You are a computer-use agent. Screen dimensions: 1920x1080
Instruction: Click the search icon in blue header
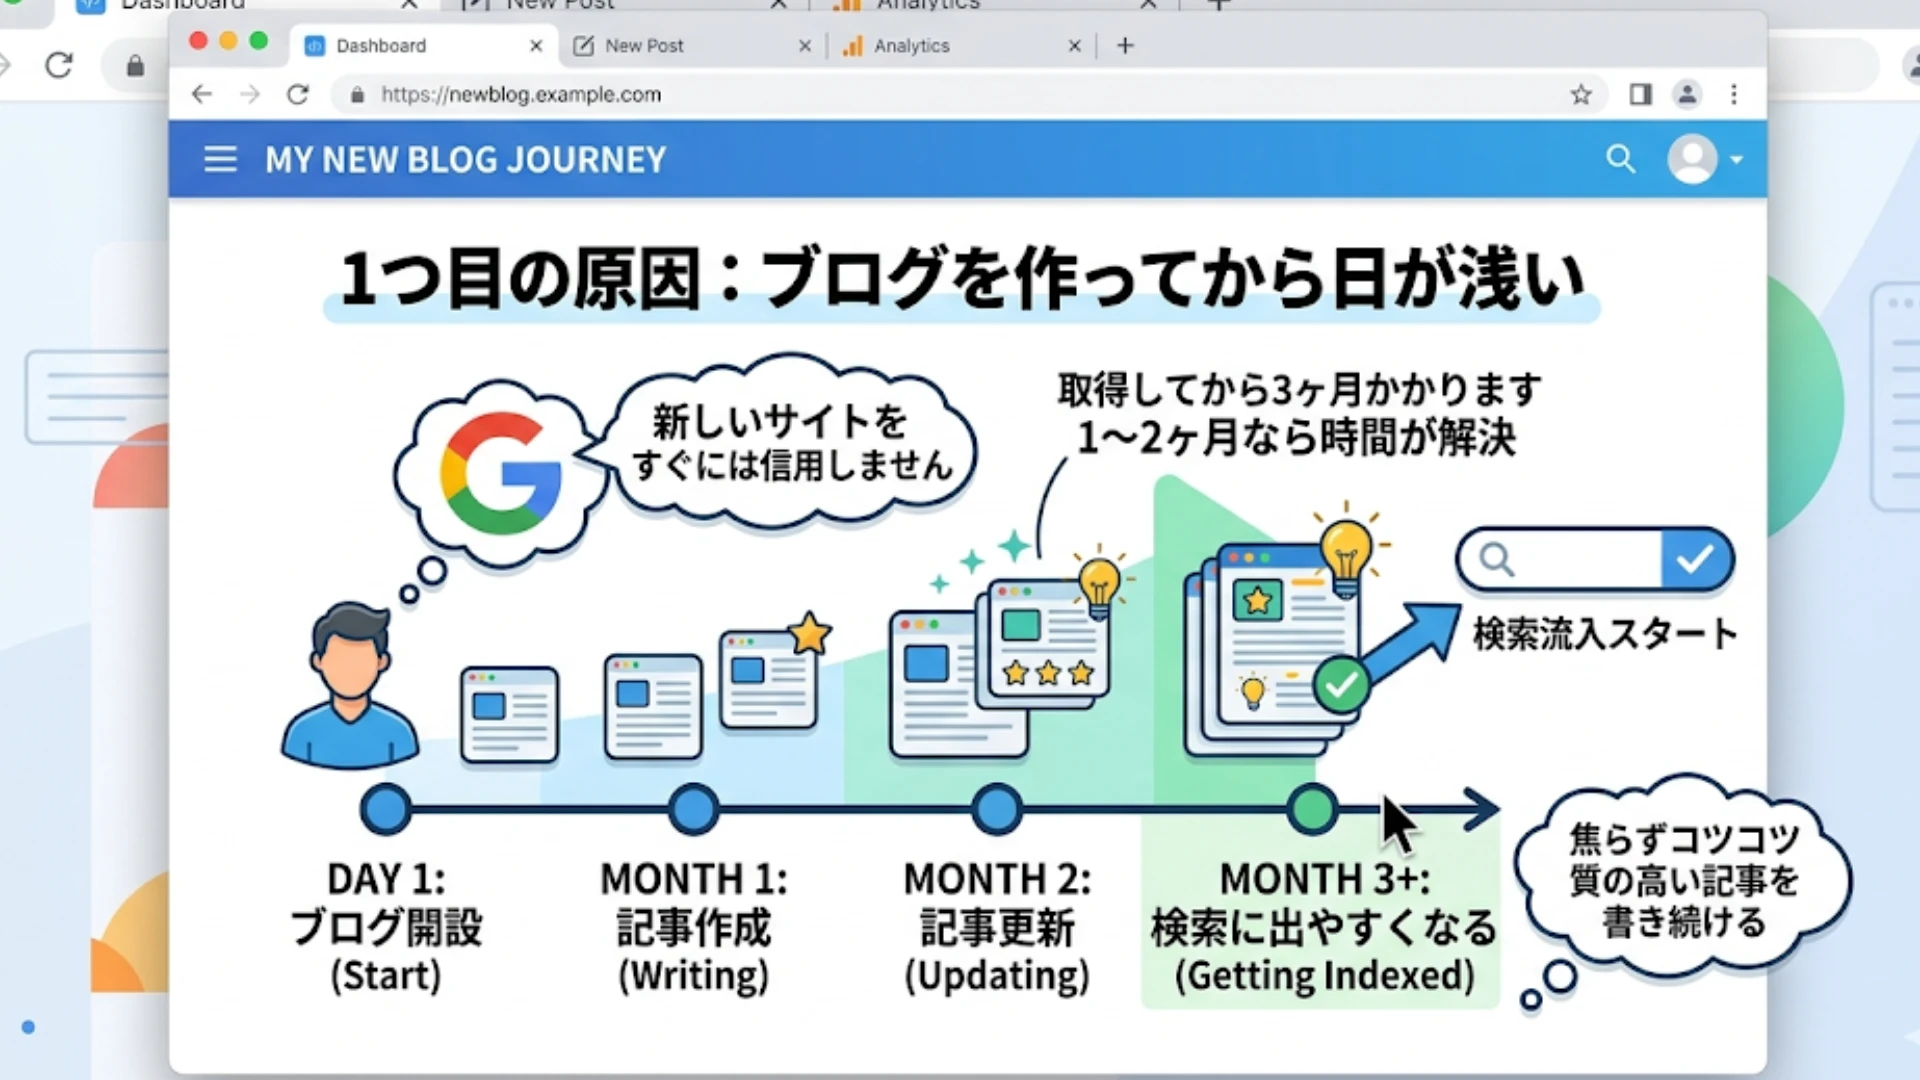click(x=1620, y=159)
